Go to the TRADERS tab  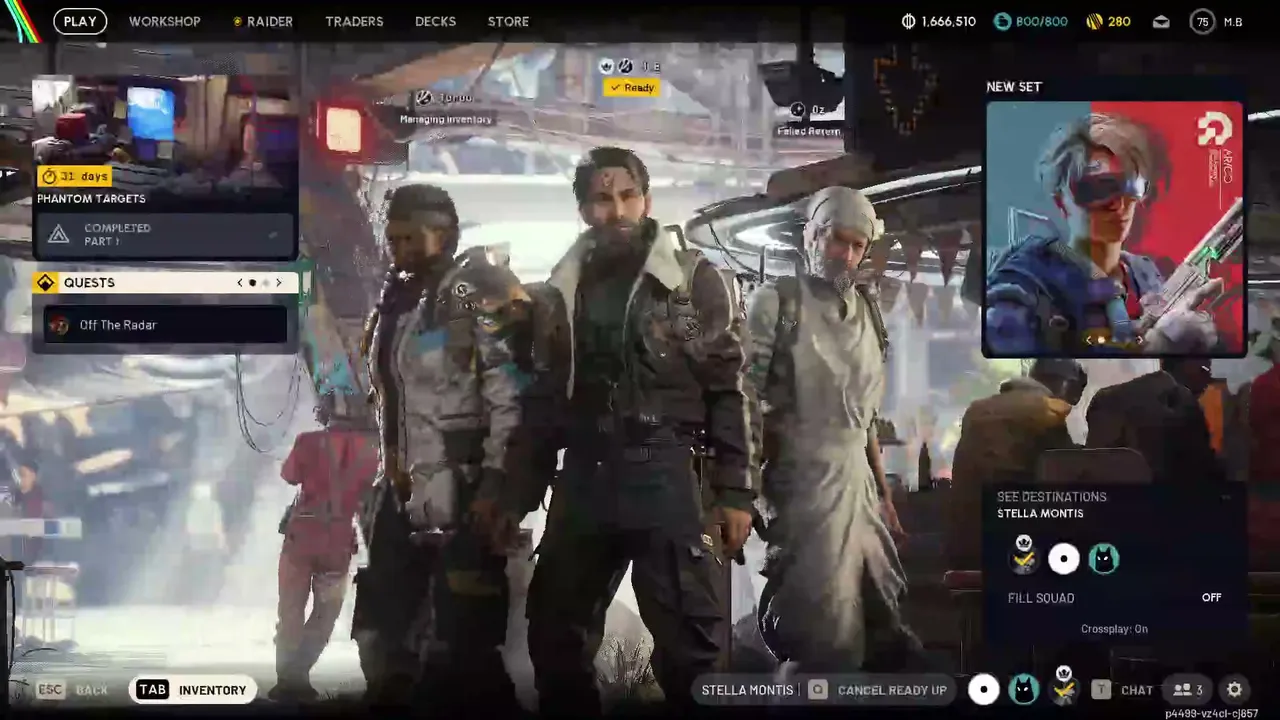[x=354, y=21]
